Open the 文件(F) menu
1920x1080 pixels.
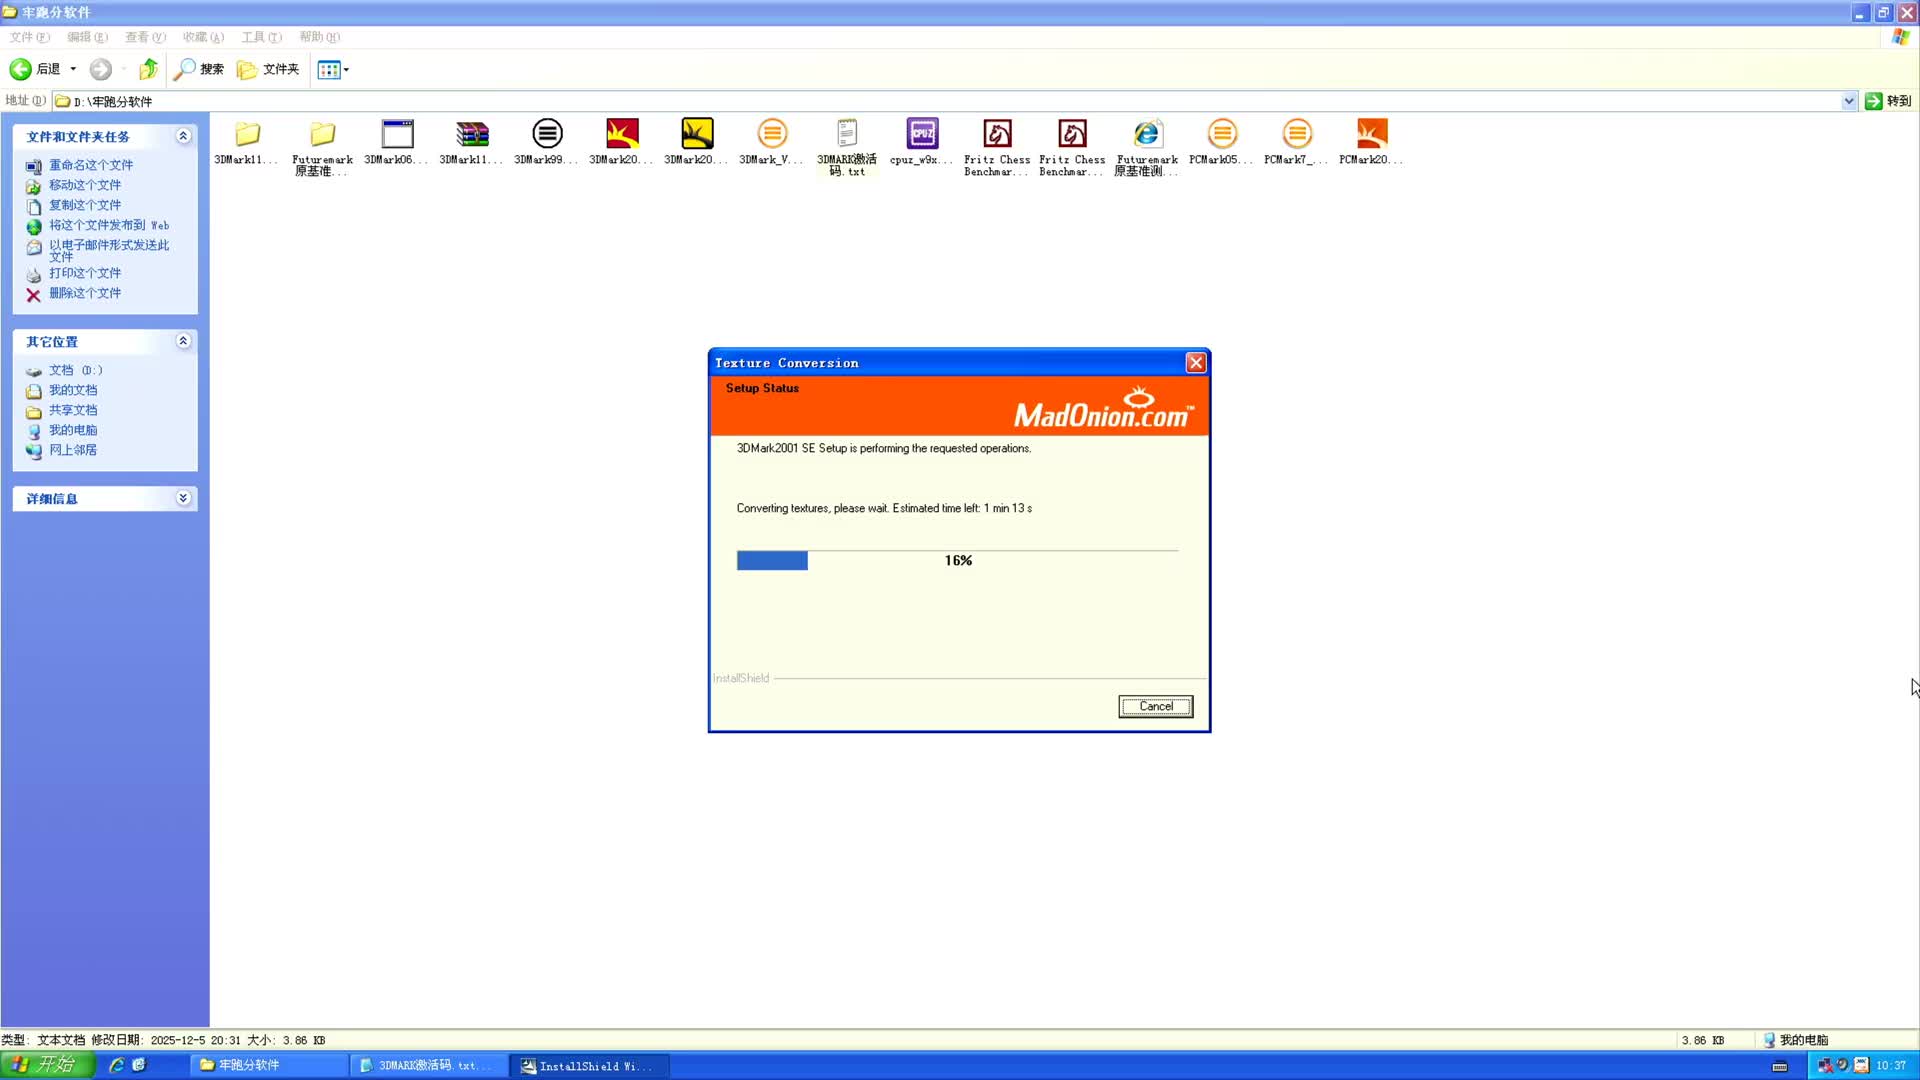[x=29, y=37]
